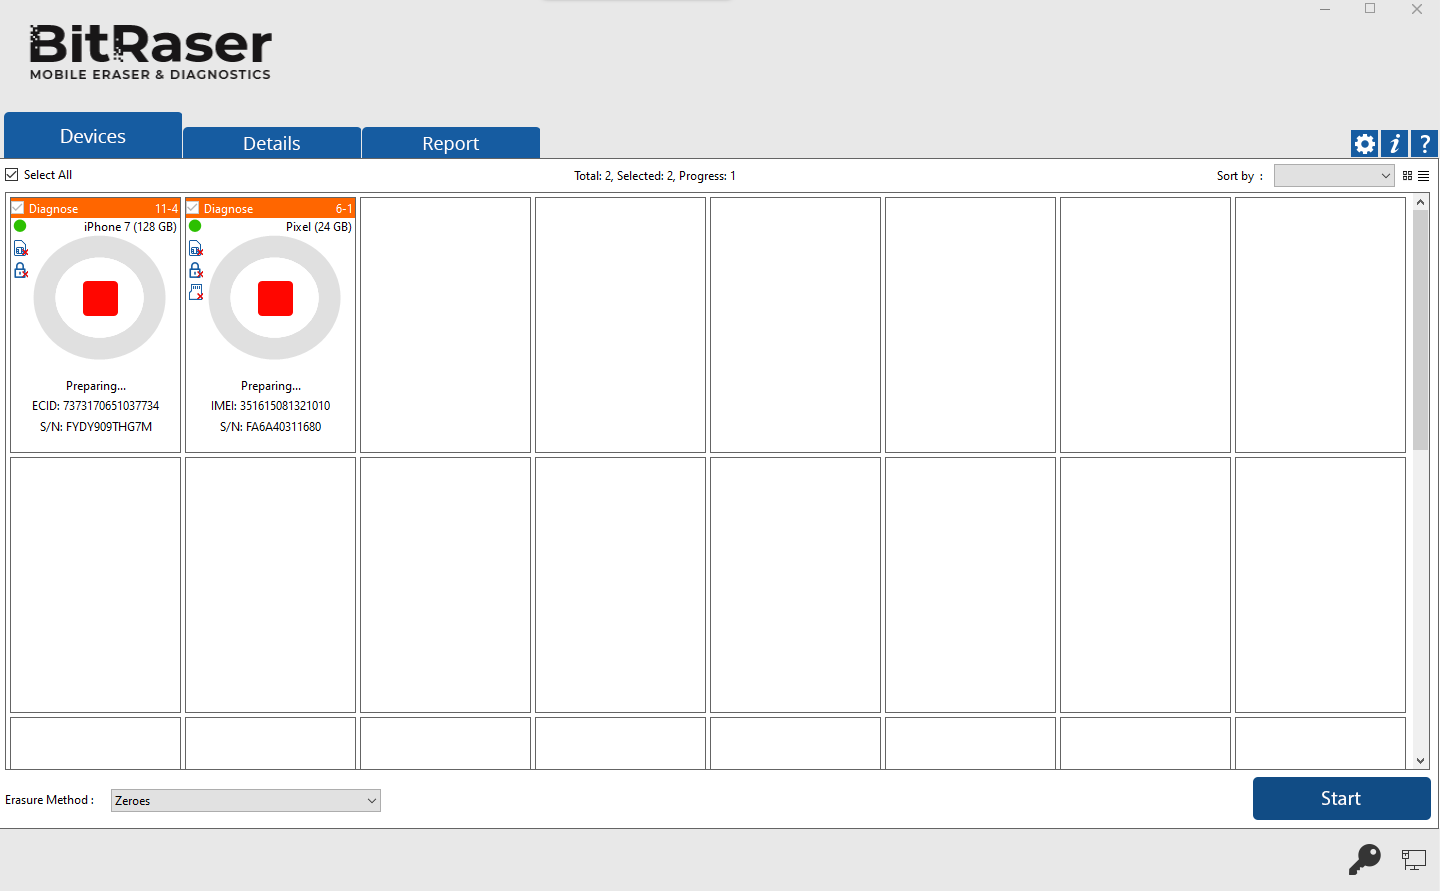Open the settings gear icon
Viewport: 1440px width, 891px height.
(x=1364, y=144)
